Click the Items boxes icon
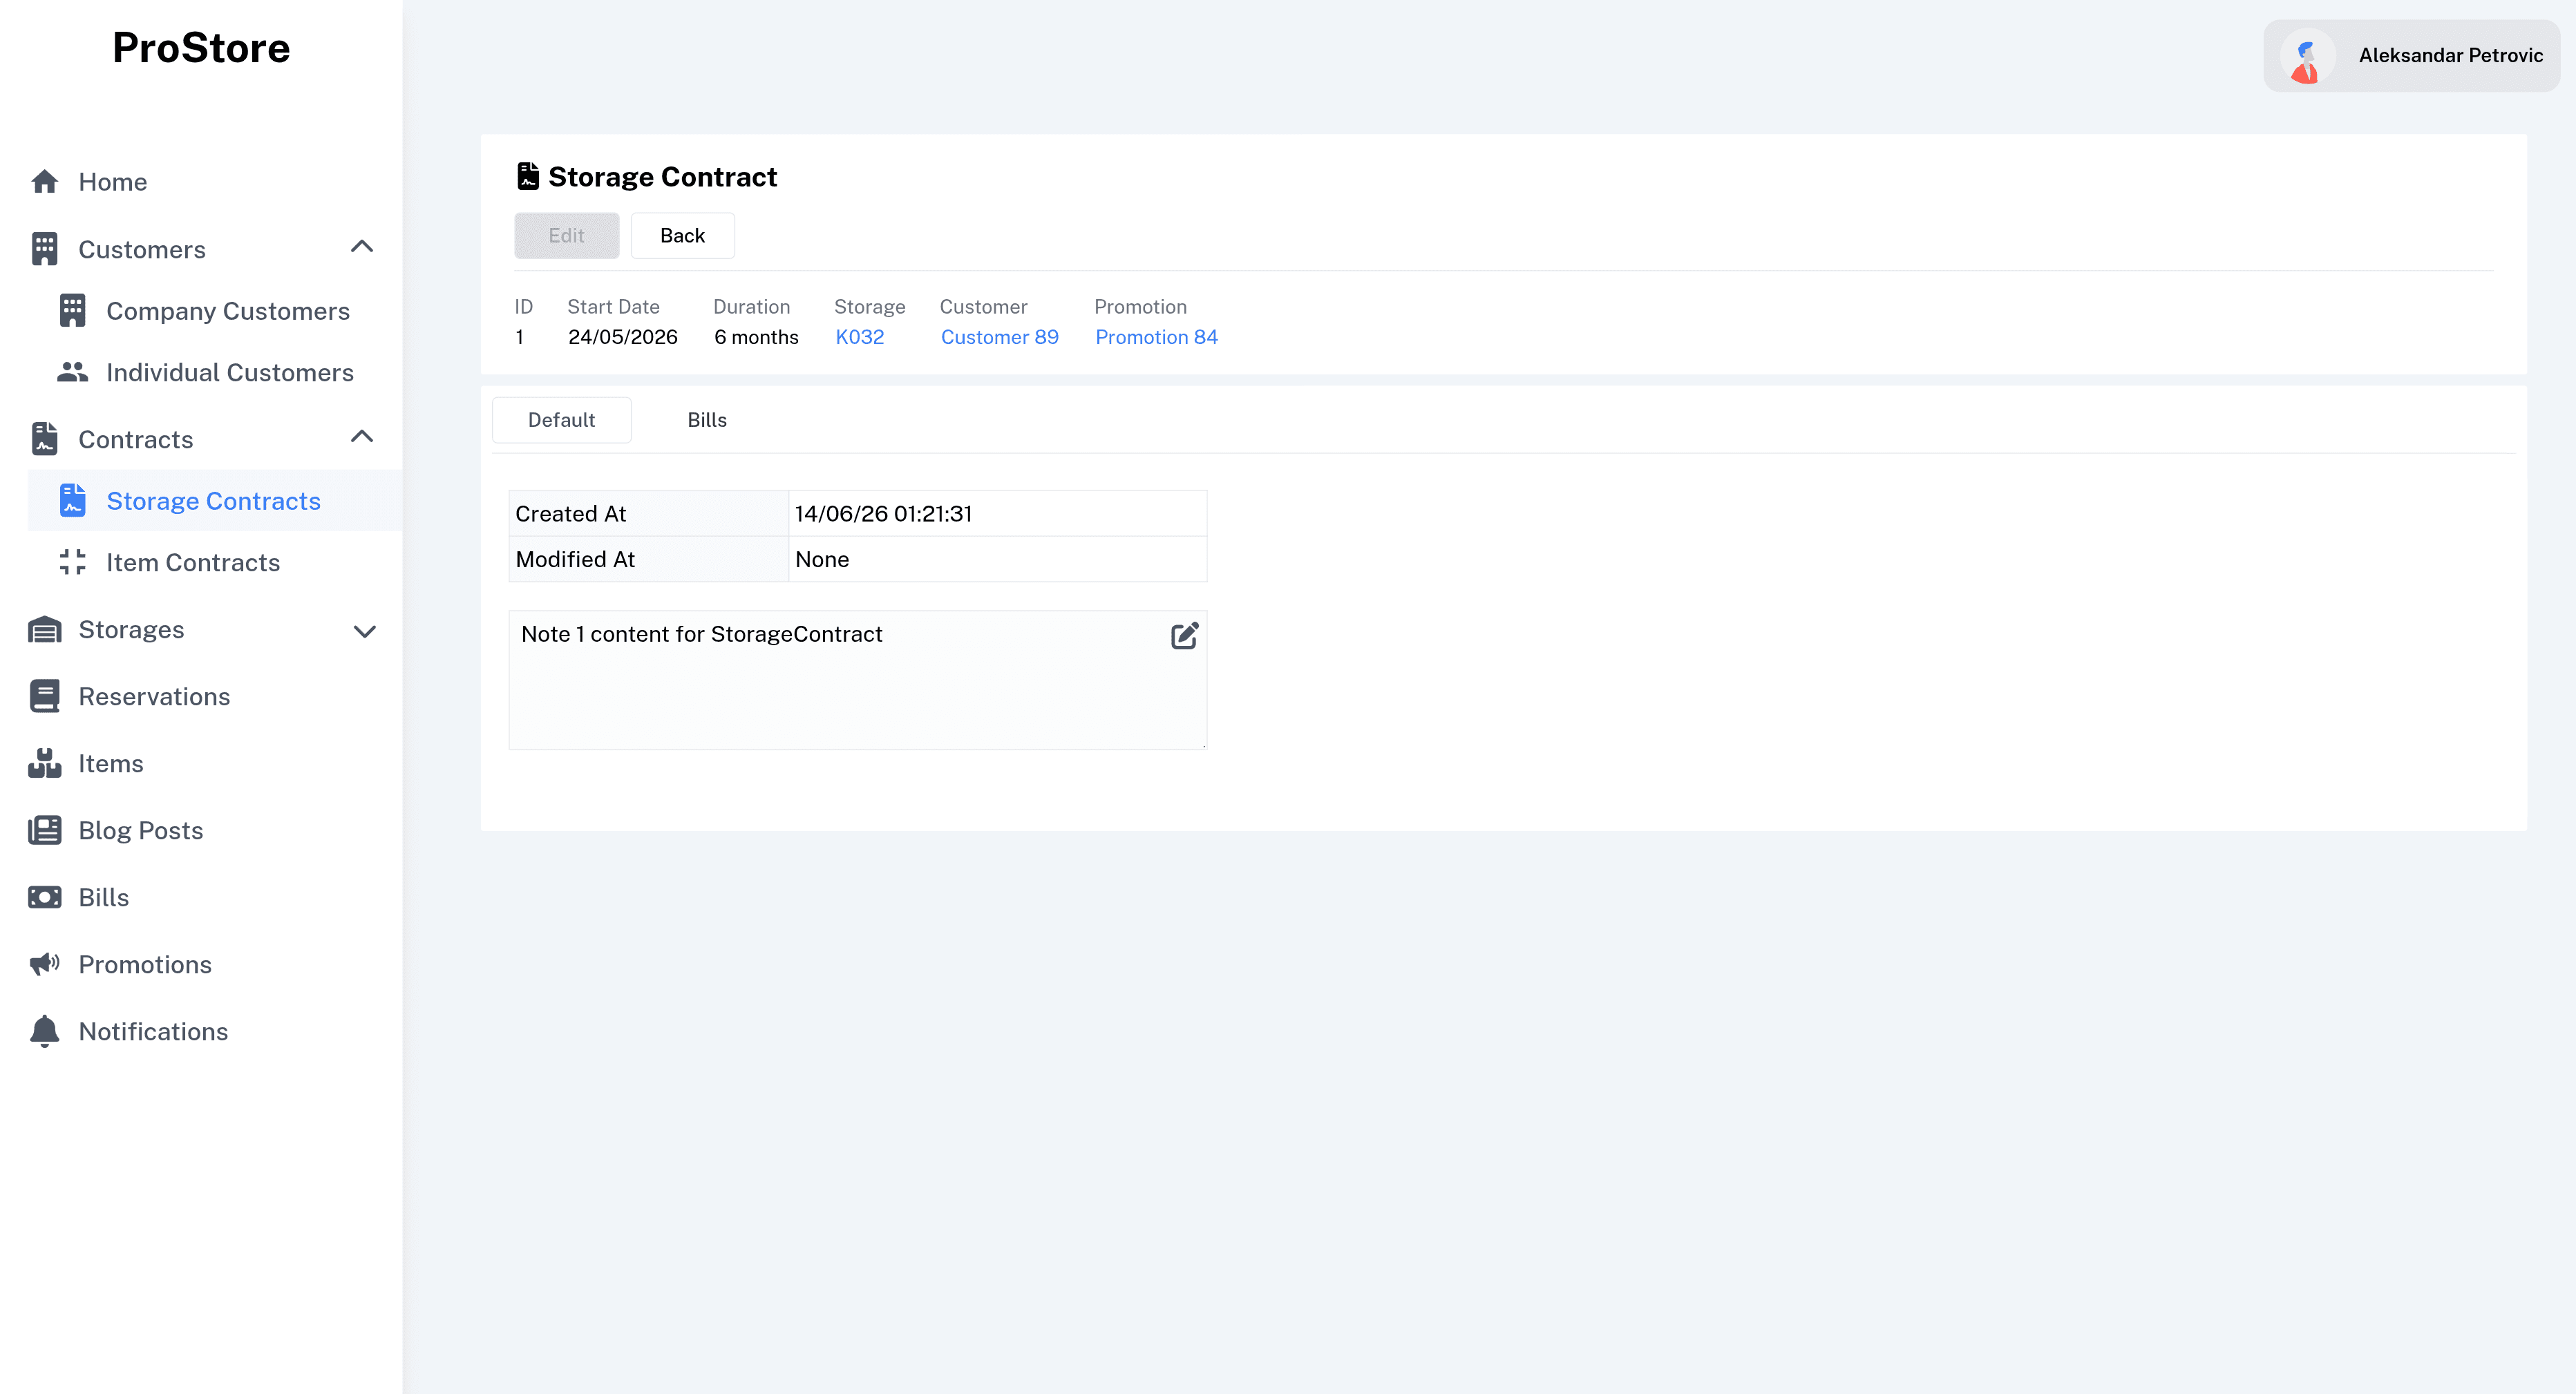 click(x=44, y=763)
